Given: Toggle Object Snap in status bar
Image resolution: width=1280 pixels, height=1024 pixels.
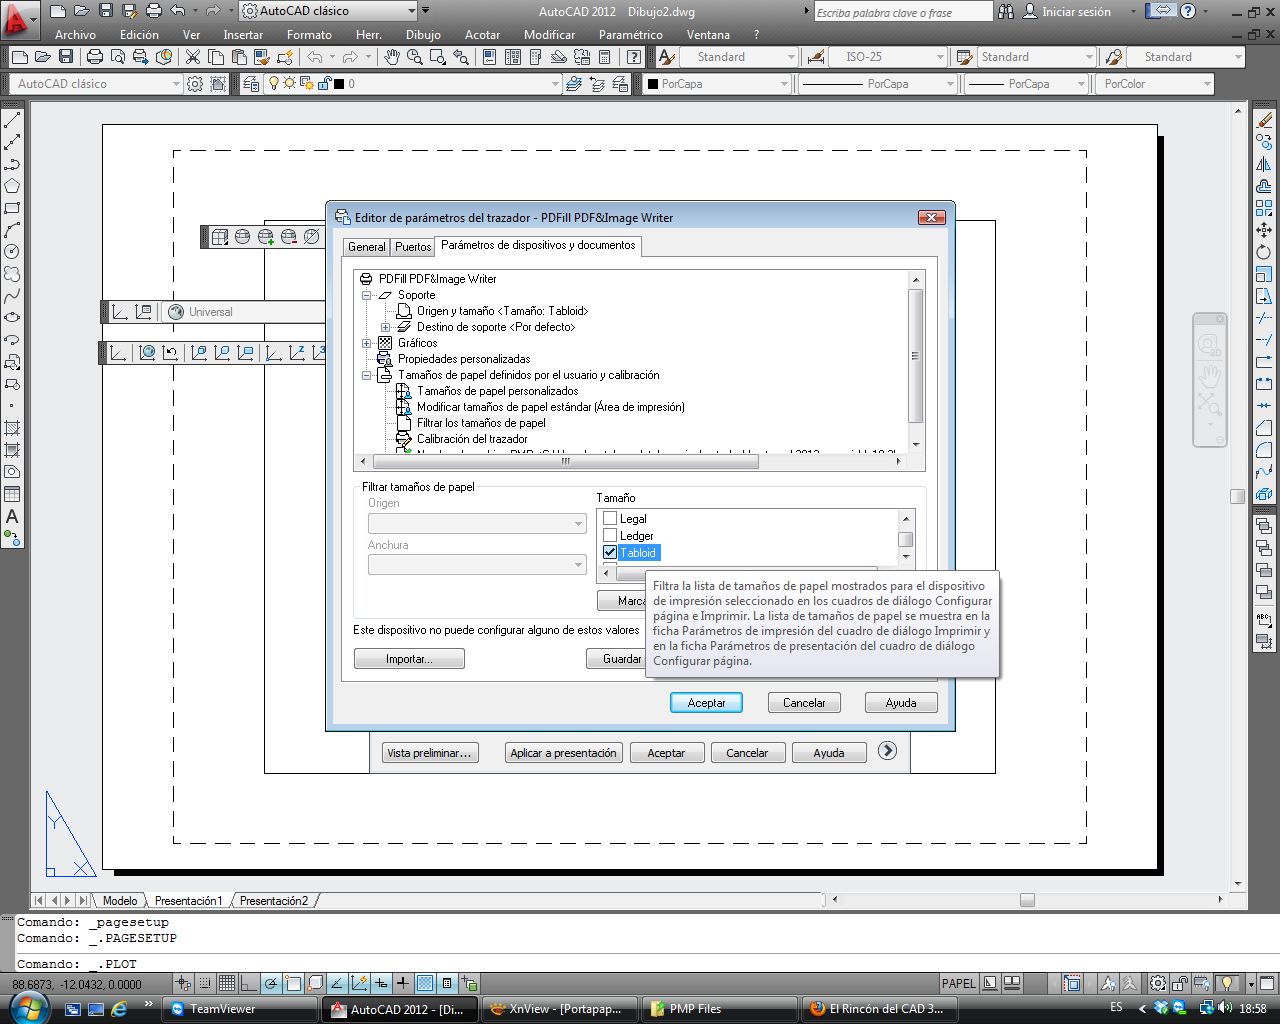Looking at the screenshot, I should pyautogui.click(x=293, y=983).
